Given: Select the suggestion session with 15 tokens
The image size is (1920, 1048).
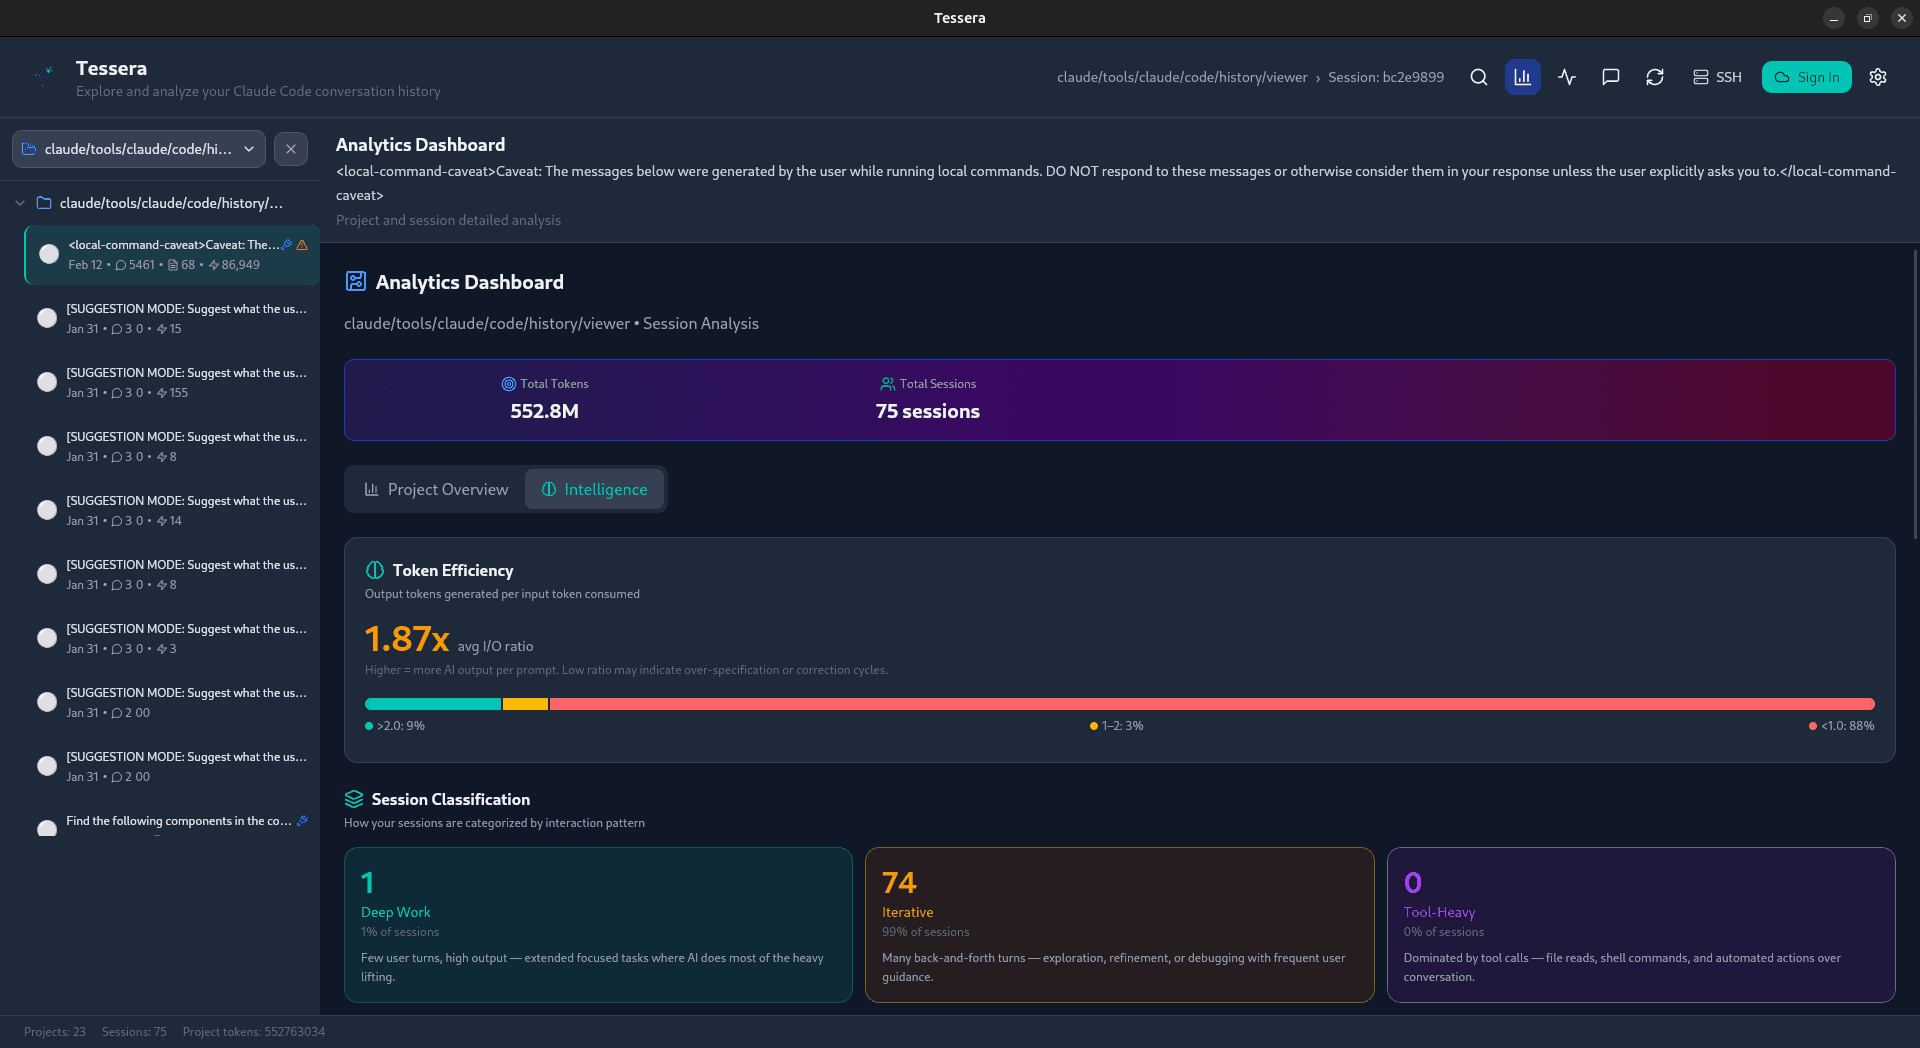Looking at the screenshot, I should pos(172,319).
